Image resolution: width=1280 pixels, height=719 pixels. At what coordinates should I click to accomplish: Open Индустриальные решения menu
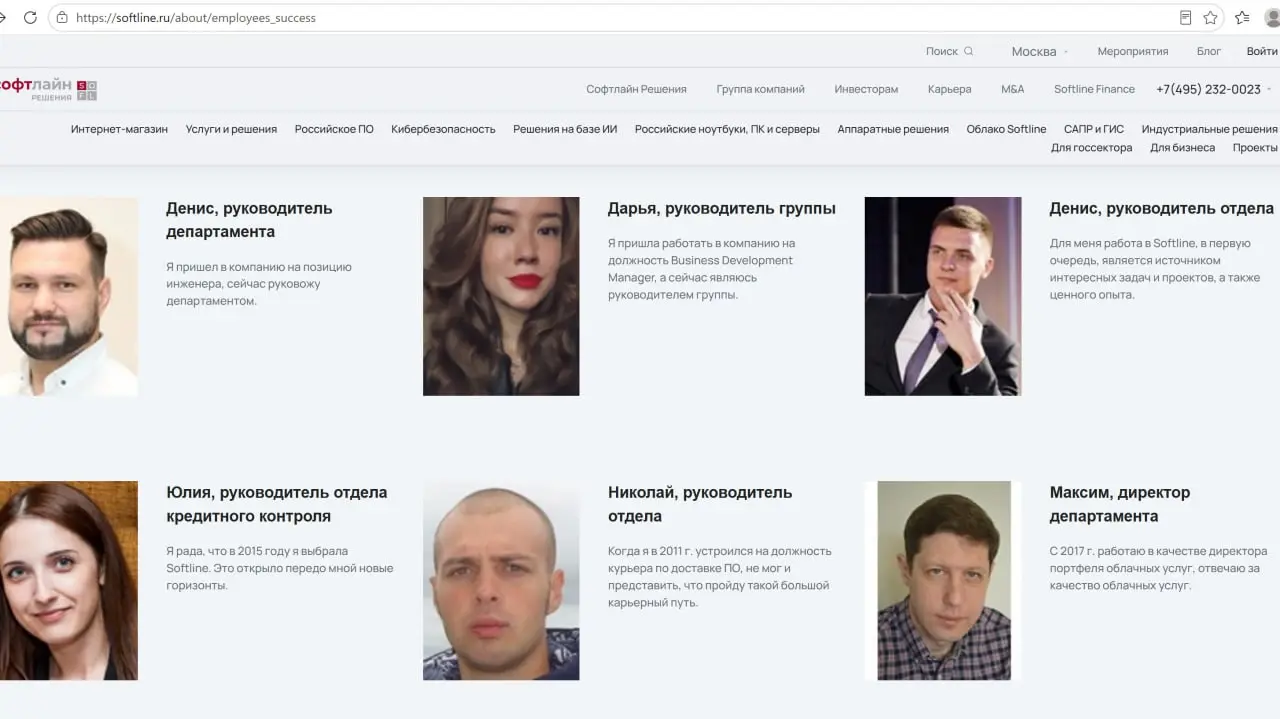[x=1209, y=129]
